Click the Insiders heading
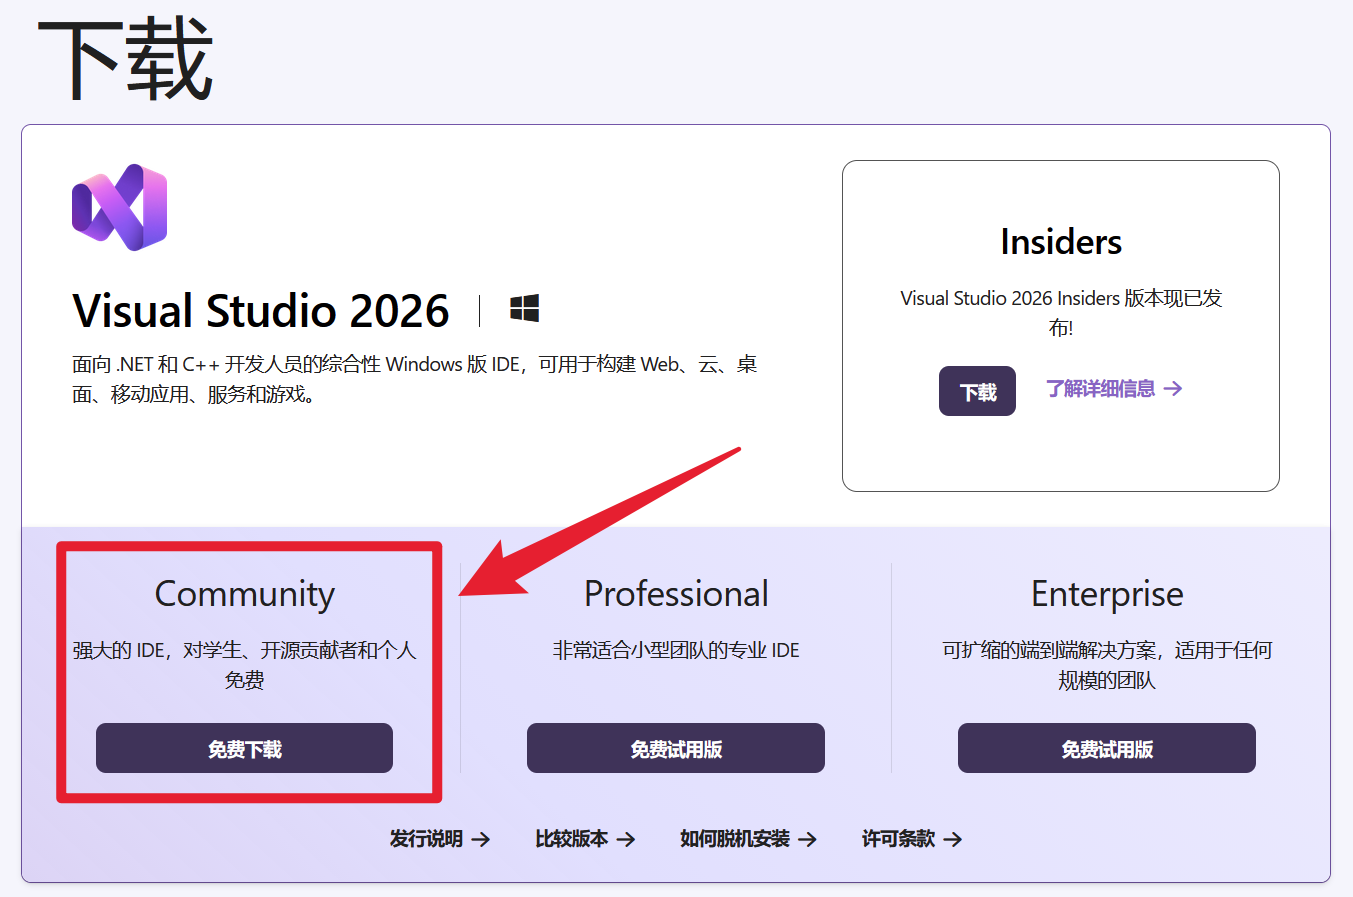This screenshot has height=897, width=1353. click(1061, 242)
